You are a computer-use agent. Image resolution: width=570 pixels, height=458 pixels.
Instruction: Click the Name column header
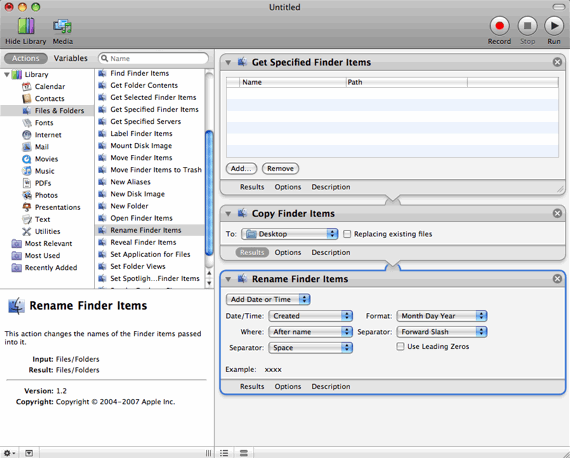tap(293, 82)
